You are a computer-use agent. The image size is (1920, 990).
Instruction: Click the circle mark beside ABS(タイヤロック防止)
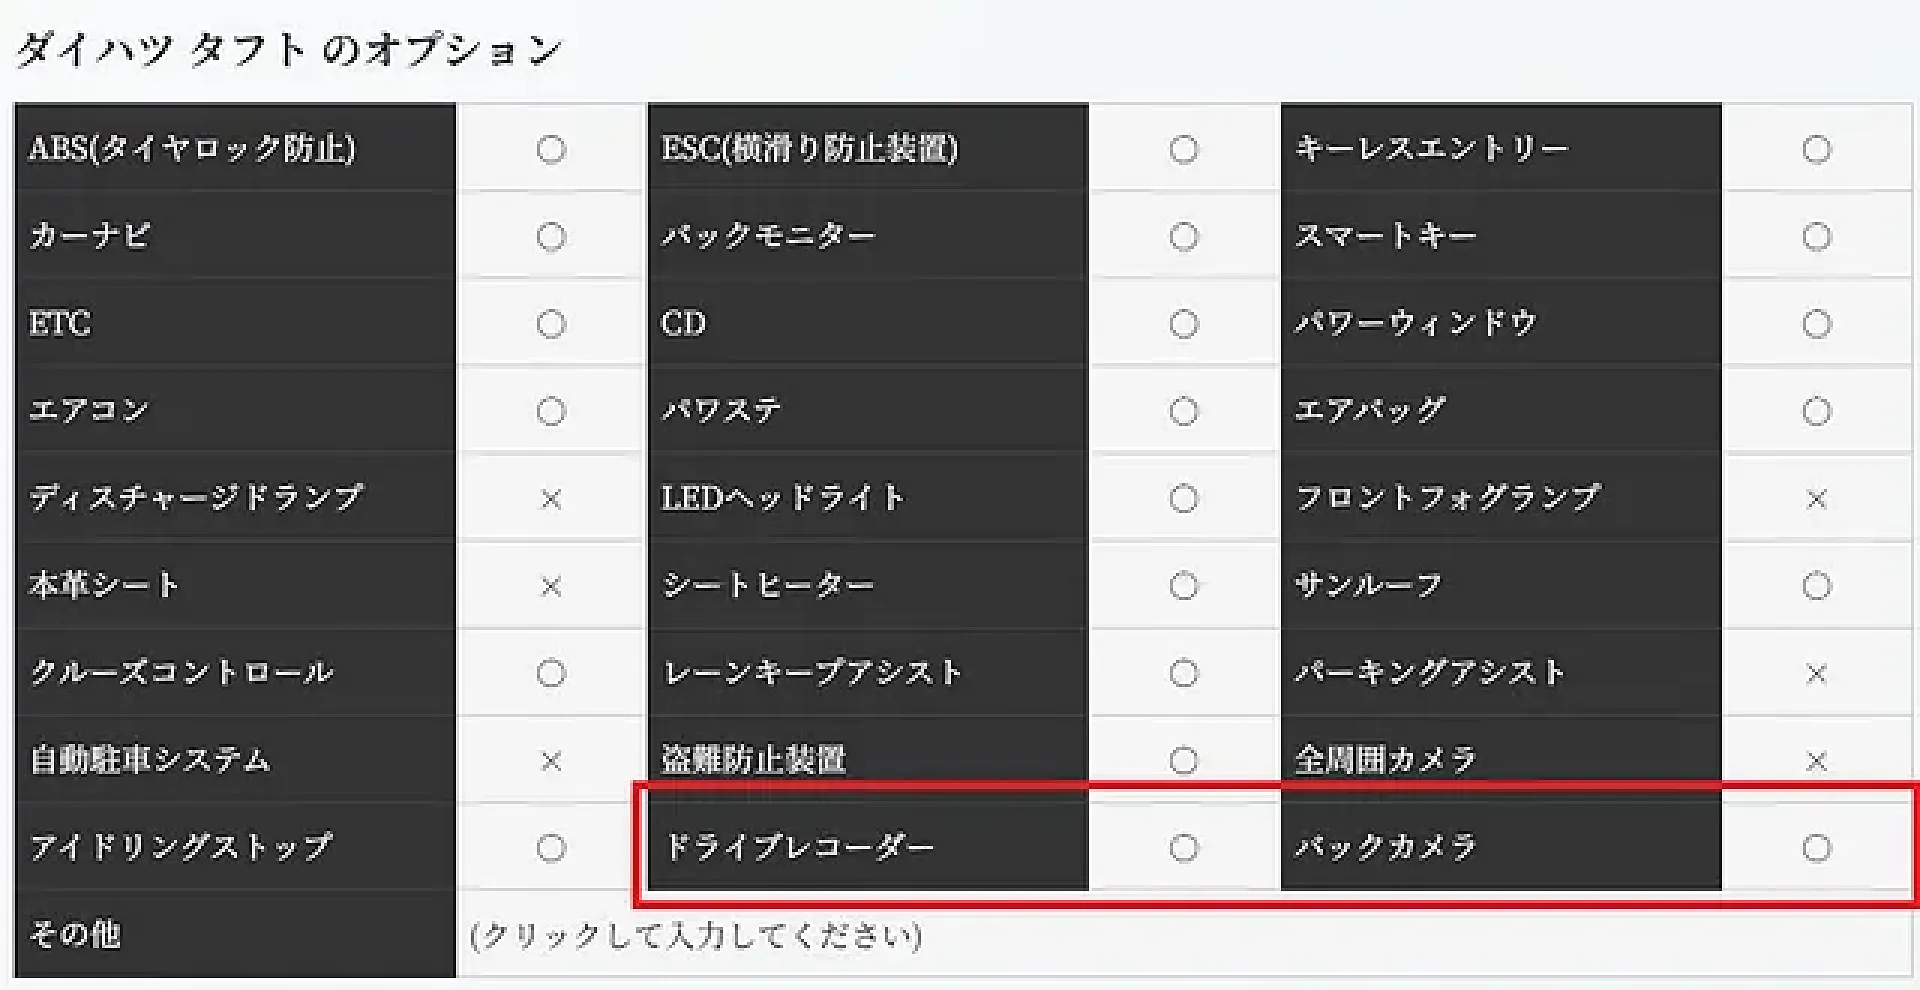pyautogui.click(x=550, y=149)
